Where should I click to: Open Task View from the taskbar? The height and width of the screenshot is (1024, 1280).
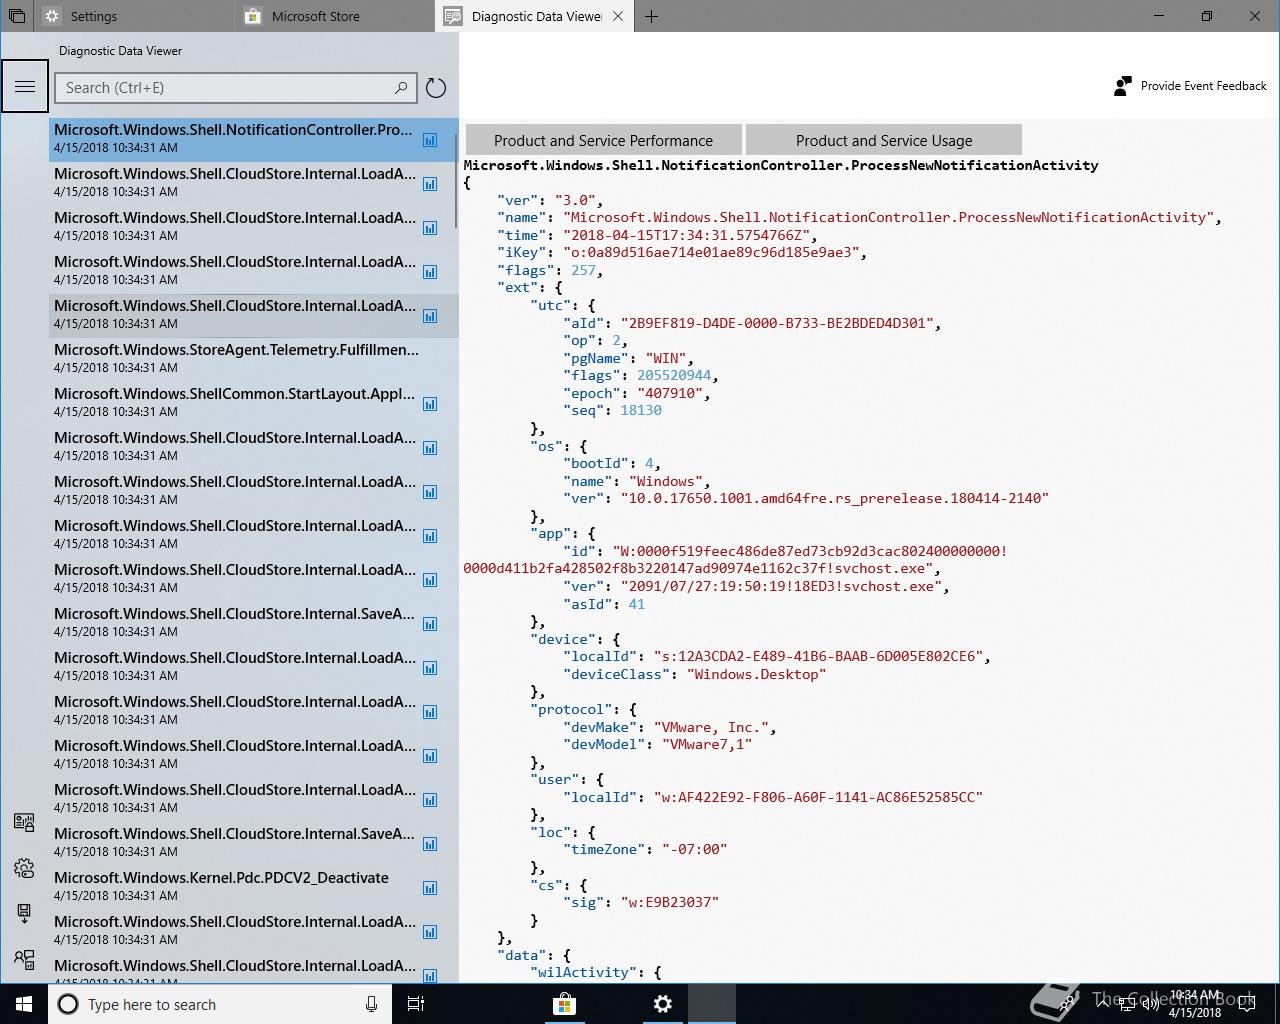pos(416,1004)
